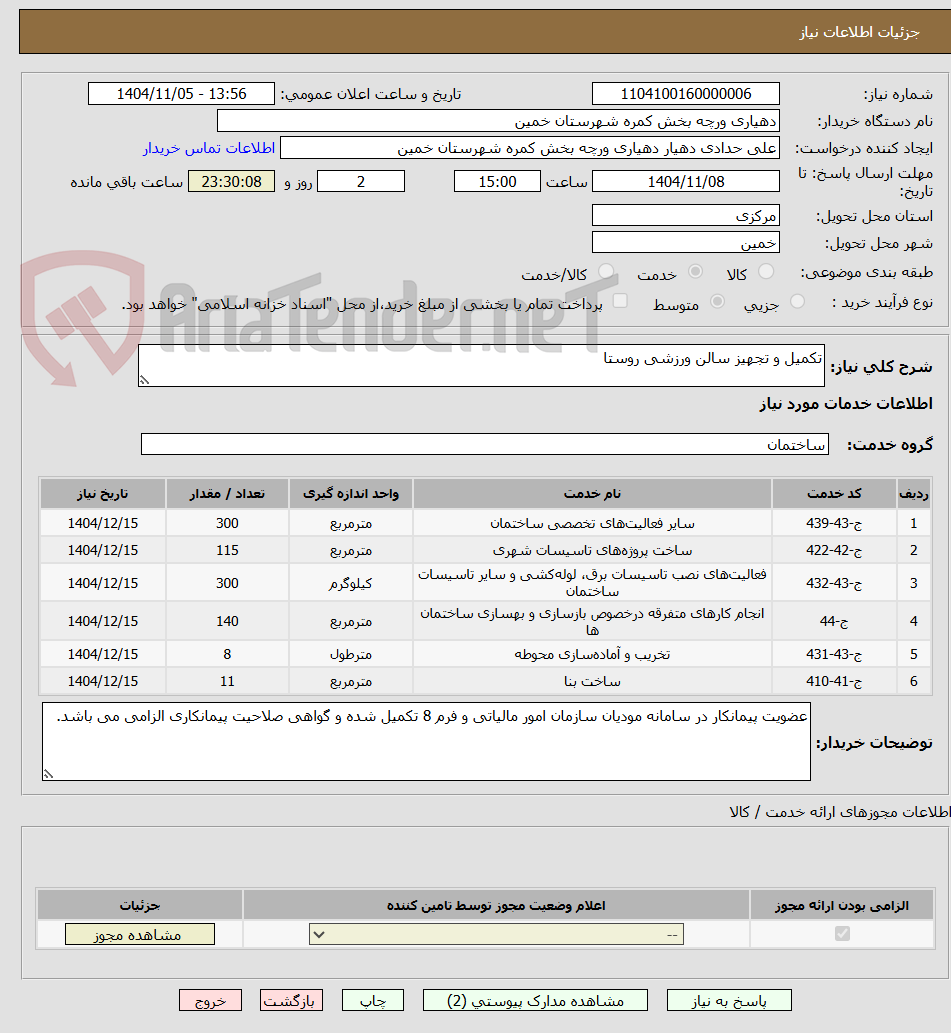Click the تاریخ نیاز column header
The height and width of the screenshot is (1033, 951).
103,493
